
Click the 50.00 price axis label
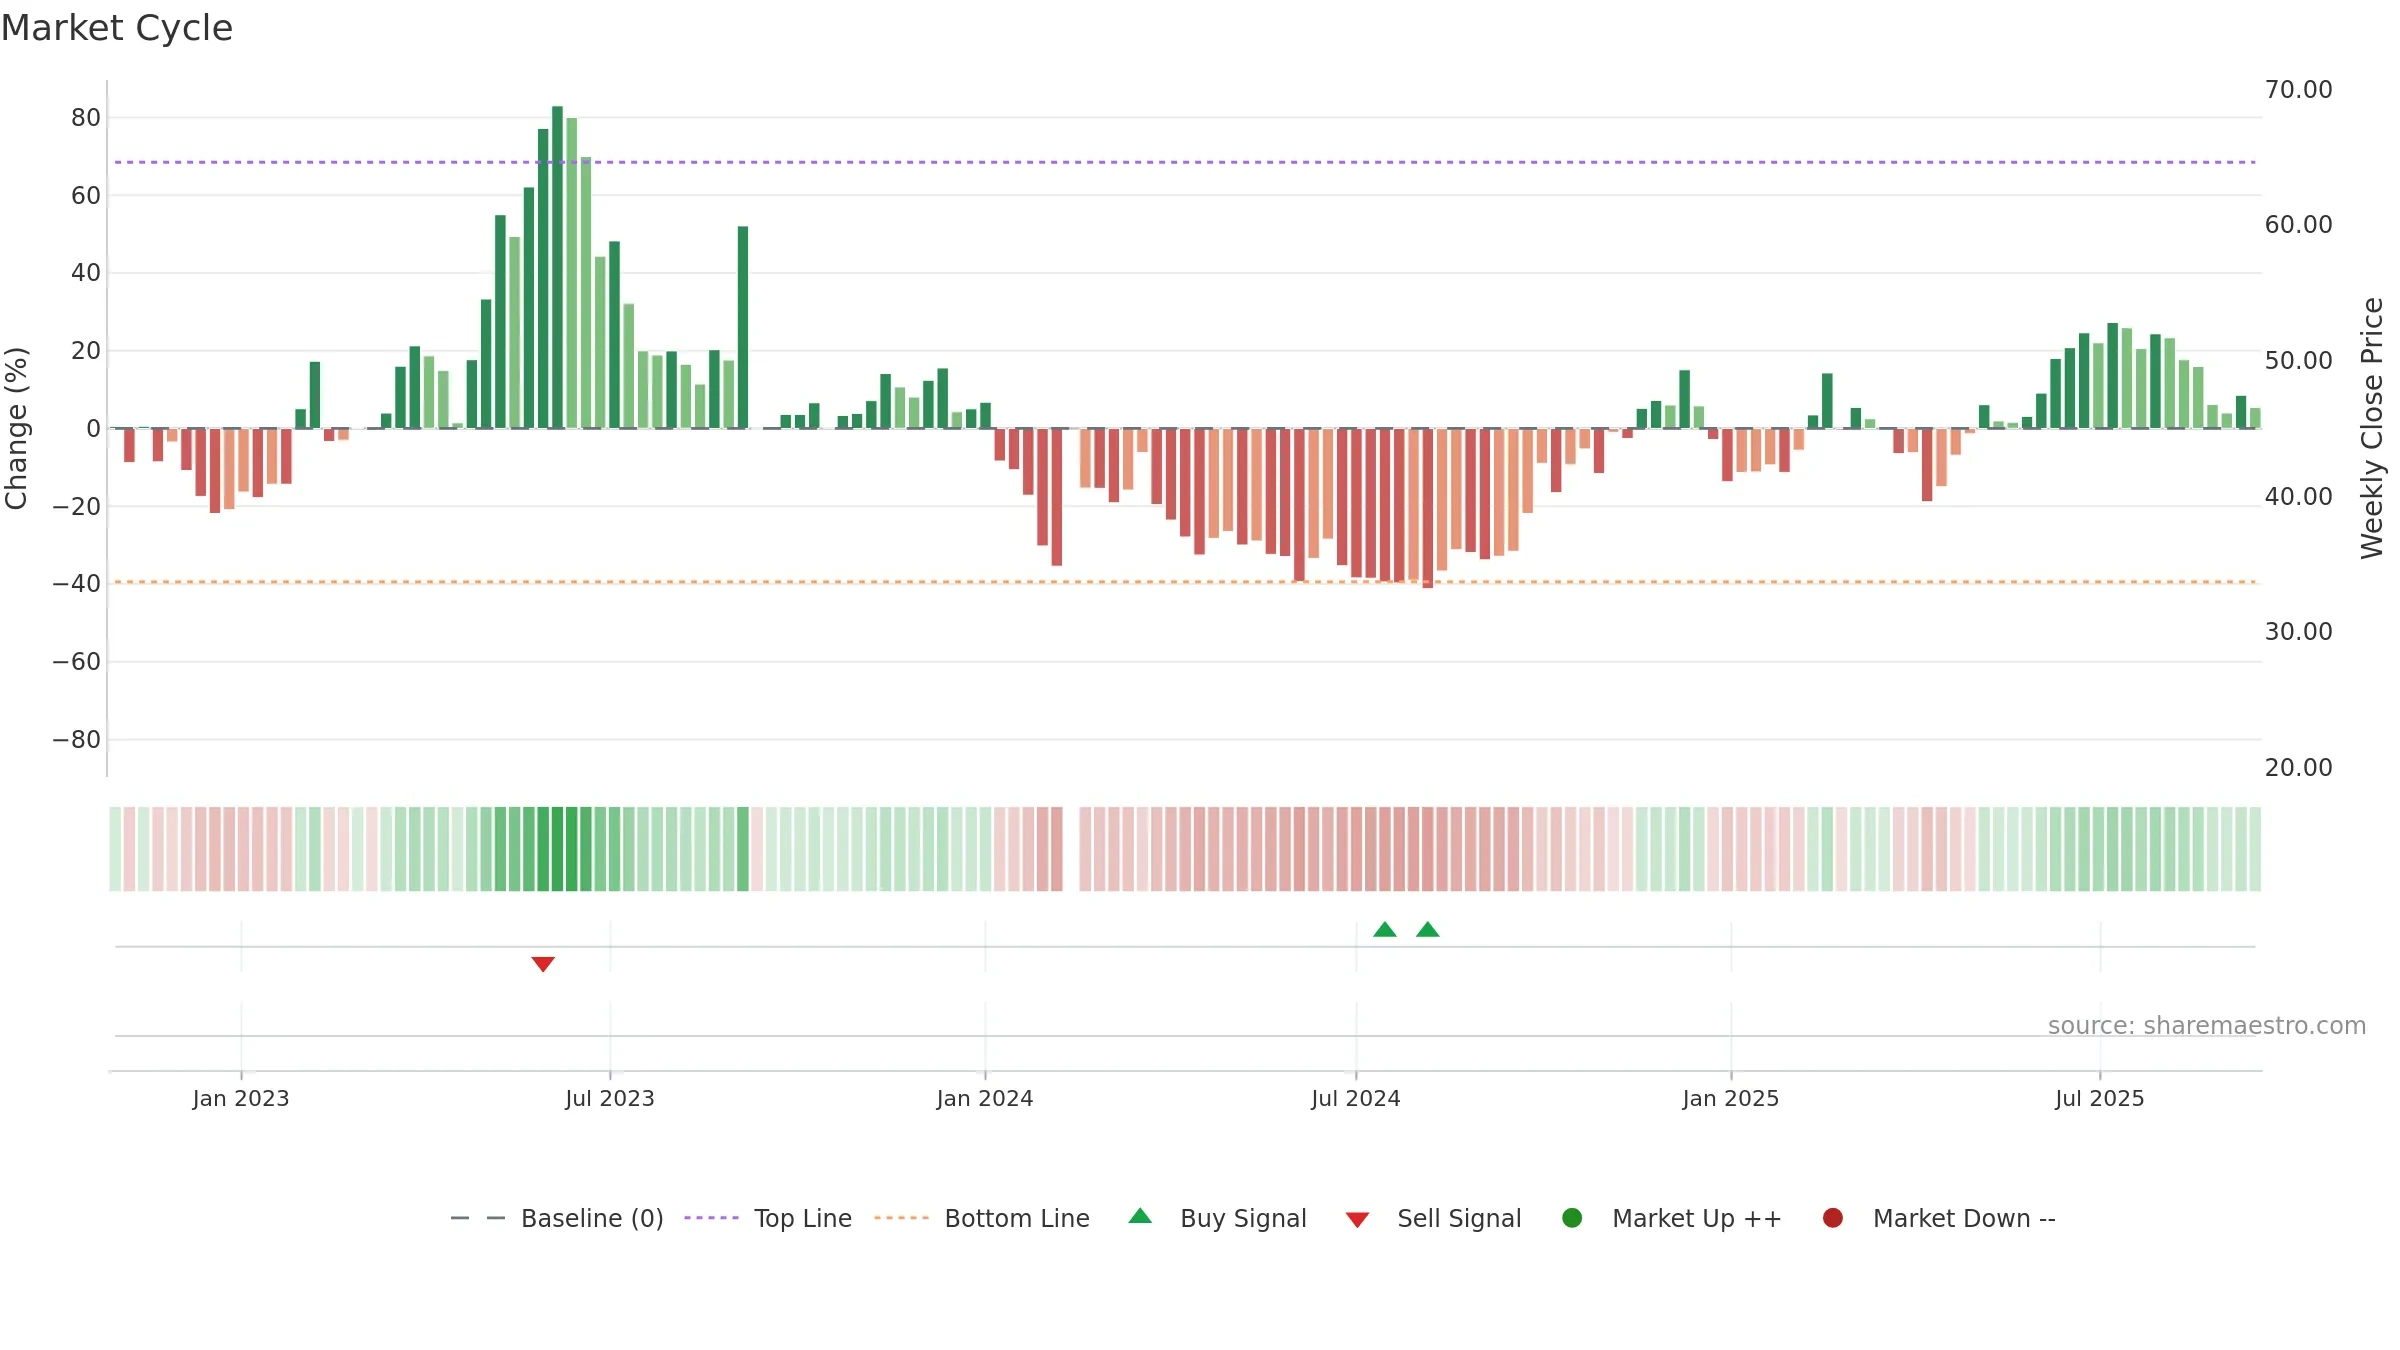(x=2298, y=361)
